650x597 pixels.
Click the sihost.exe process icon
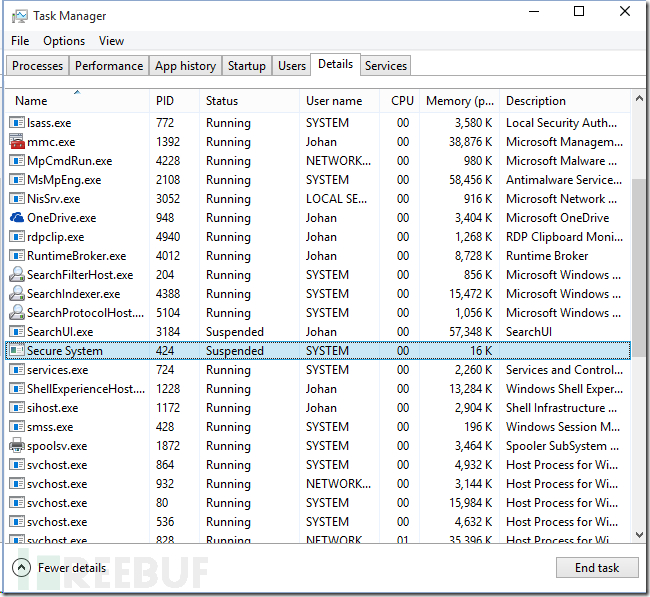tap(17, 408)
